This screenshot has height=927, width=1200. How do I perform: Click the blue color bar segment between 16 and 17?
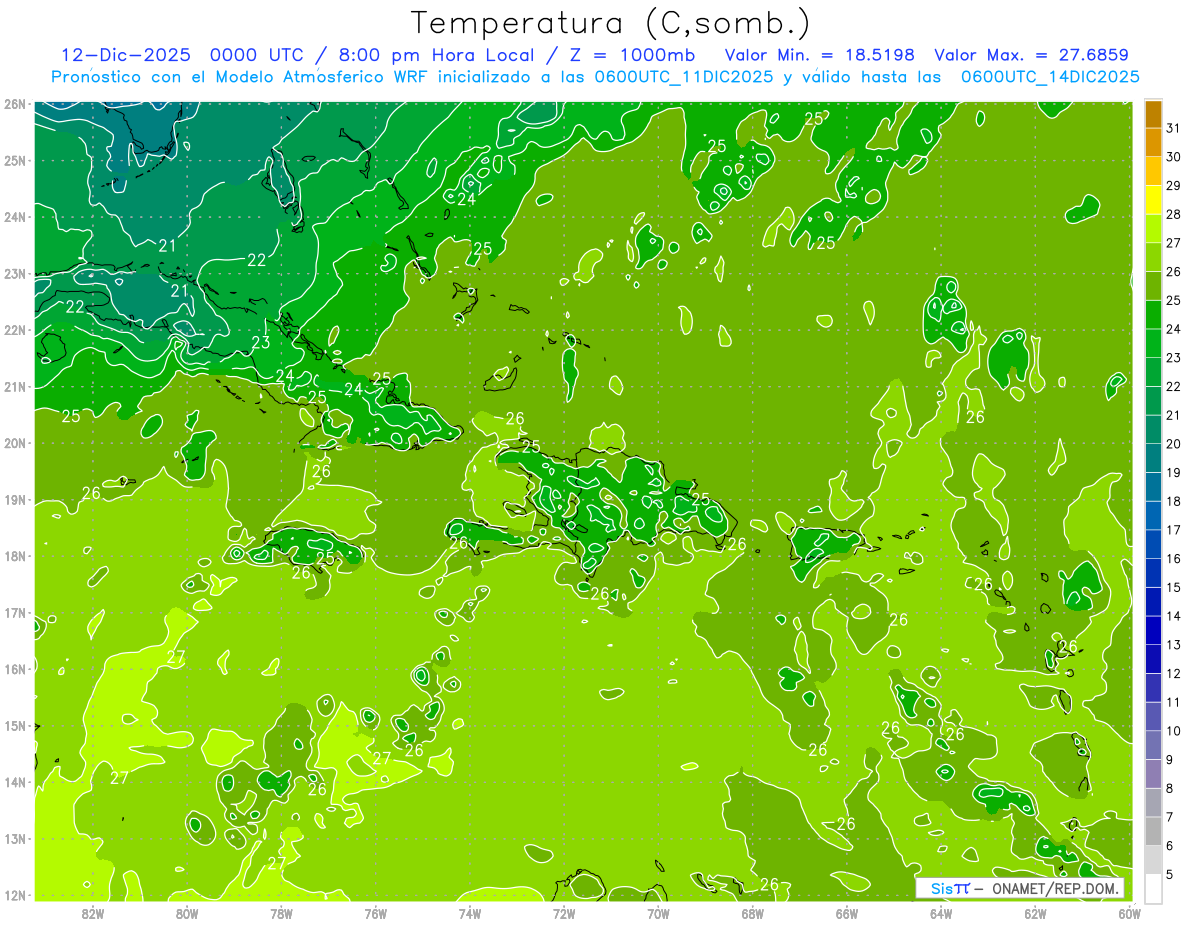click(1153, 544)
